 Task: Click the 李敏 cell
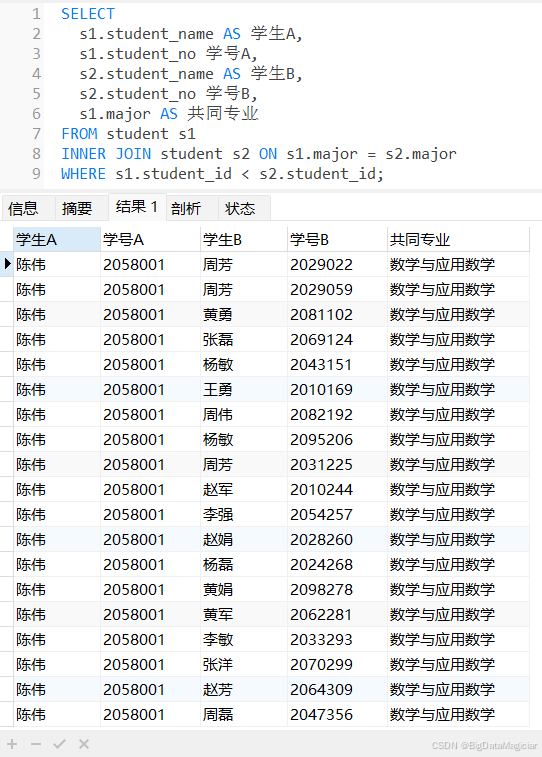[244, 640]
